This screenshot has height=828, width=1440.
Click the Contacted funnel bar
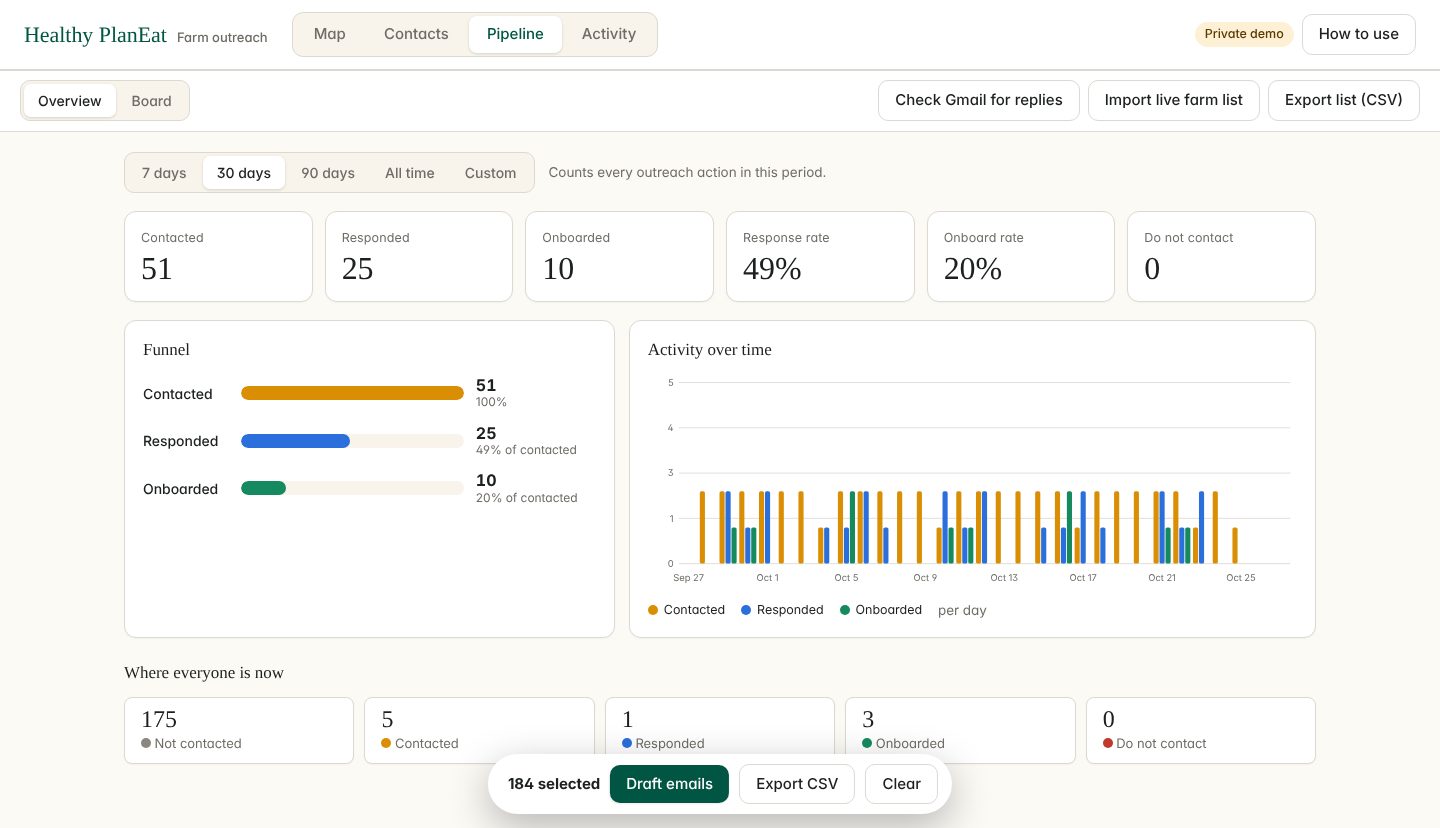352,393
